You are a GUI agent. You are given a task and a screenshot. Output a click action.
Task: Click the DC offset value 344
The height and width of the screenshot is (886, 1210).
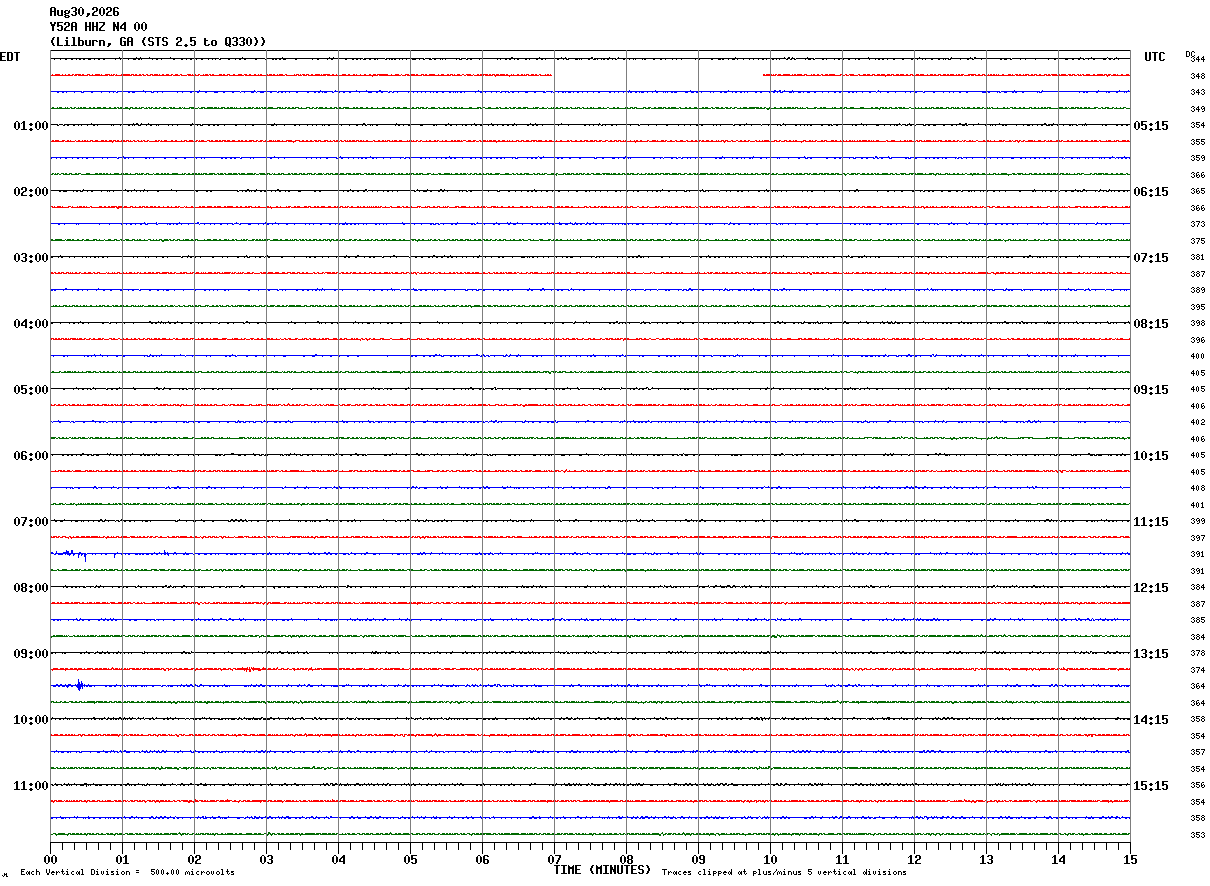coord(1197,59)
